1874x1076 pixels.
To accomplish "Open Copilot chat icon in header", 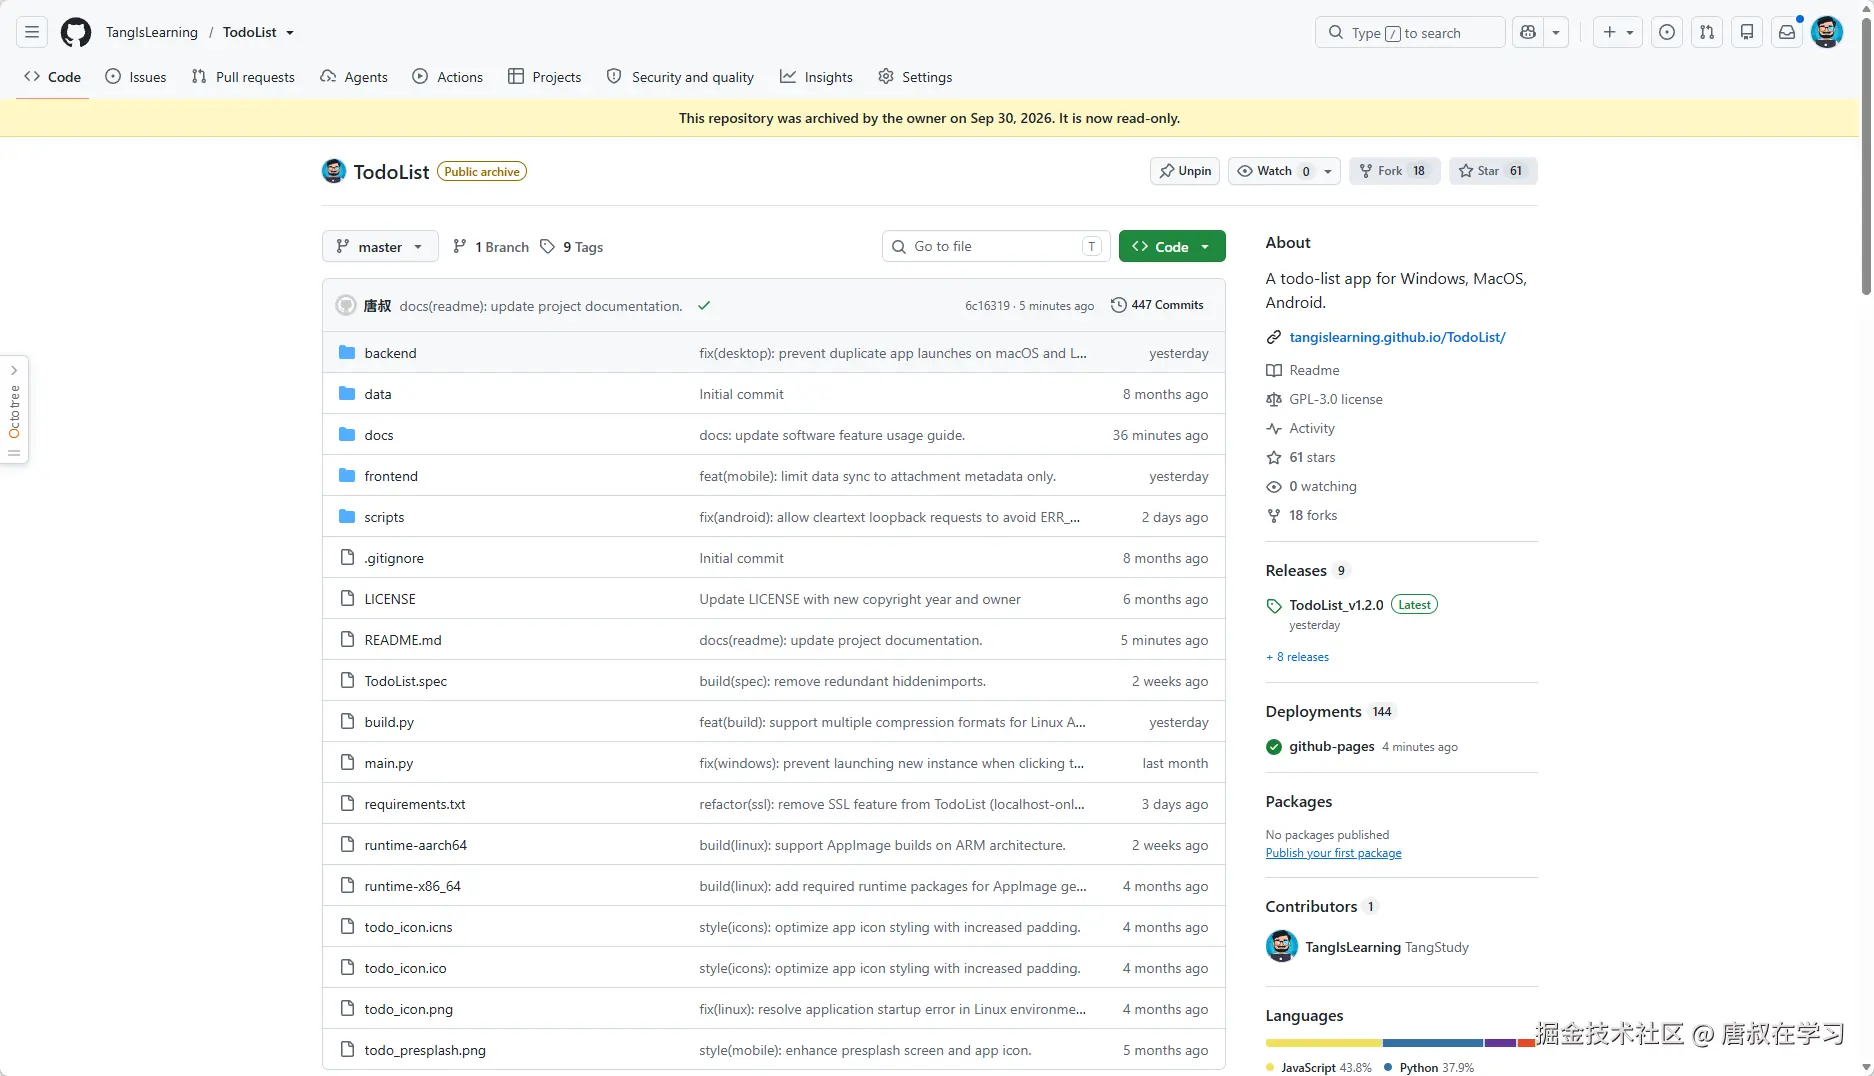I will point(1528,33).
